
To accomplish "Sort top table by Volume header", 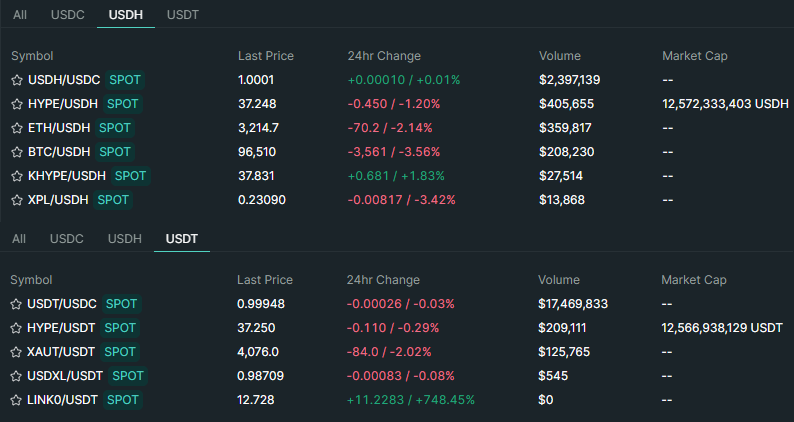I will 559,56.
